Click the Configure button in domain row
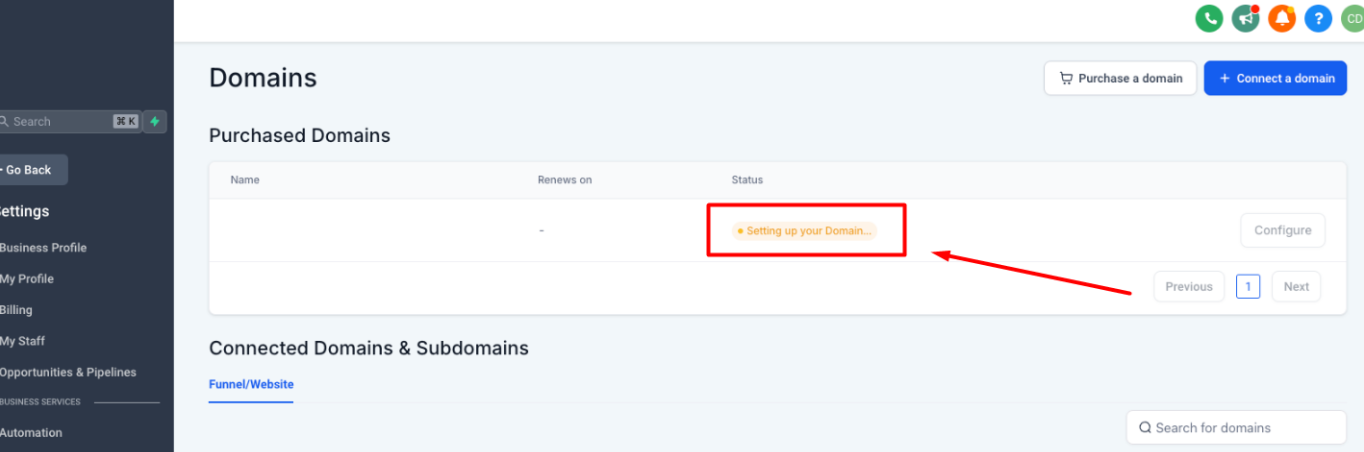The width and height of the screenshot is (1364, 452). pyautogui.click(x=1282, y=230)
